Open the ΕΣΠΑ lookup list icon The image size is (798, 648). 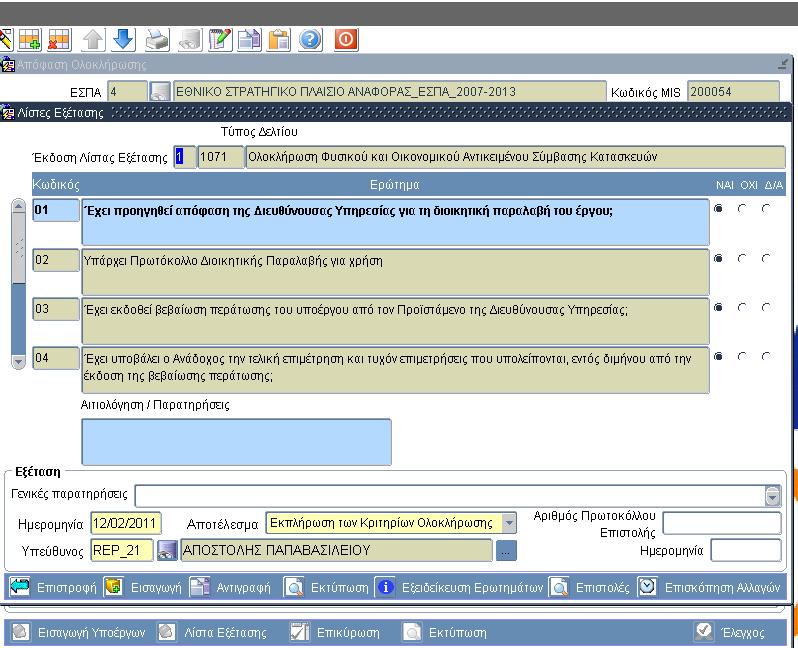point(160,92)
